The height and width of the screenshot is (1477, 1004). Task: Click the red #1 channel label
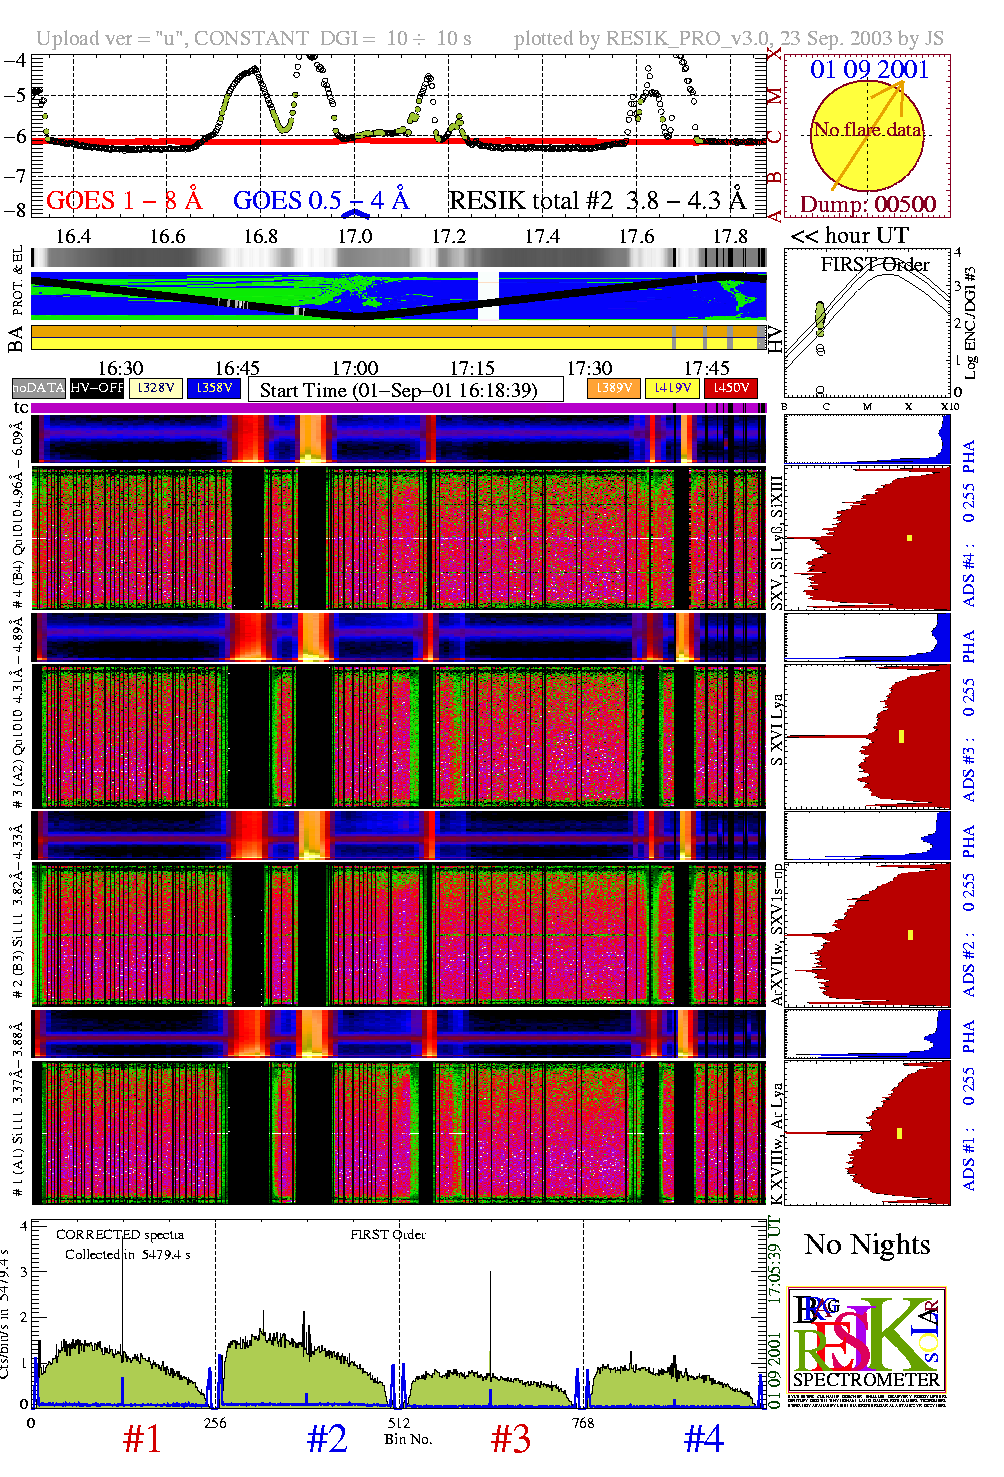tap(142, 1439)
